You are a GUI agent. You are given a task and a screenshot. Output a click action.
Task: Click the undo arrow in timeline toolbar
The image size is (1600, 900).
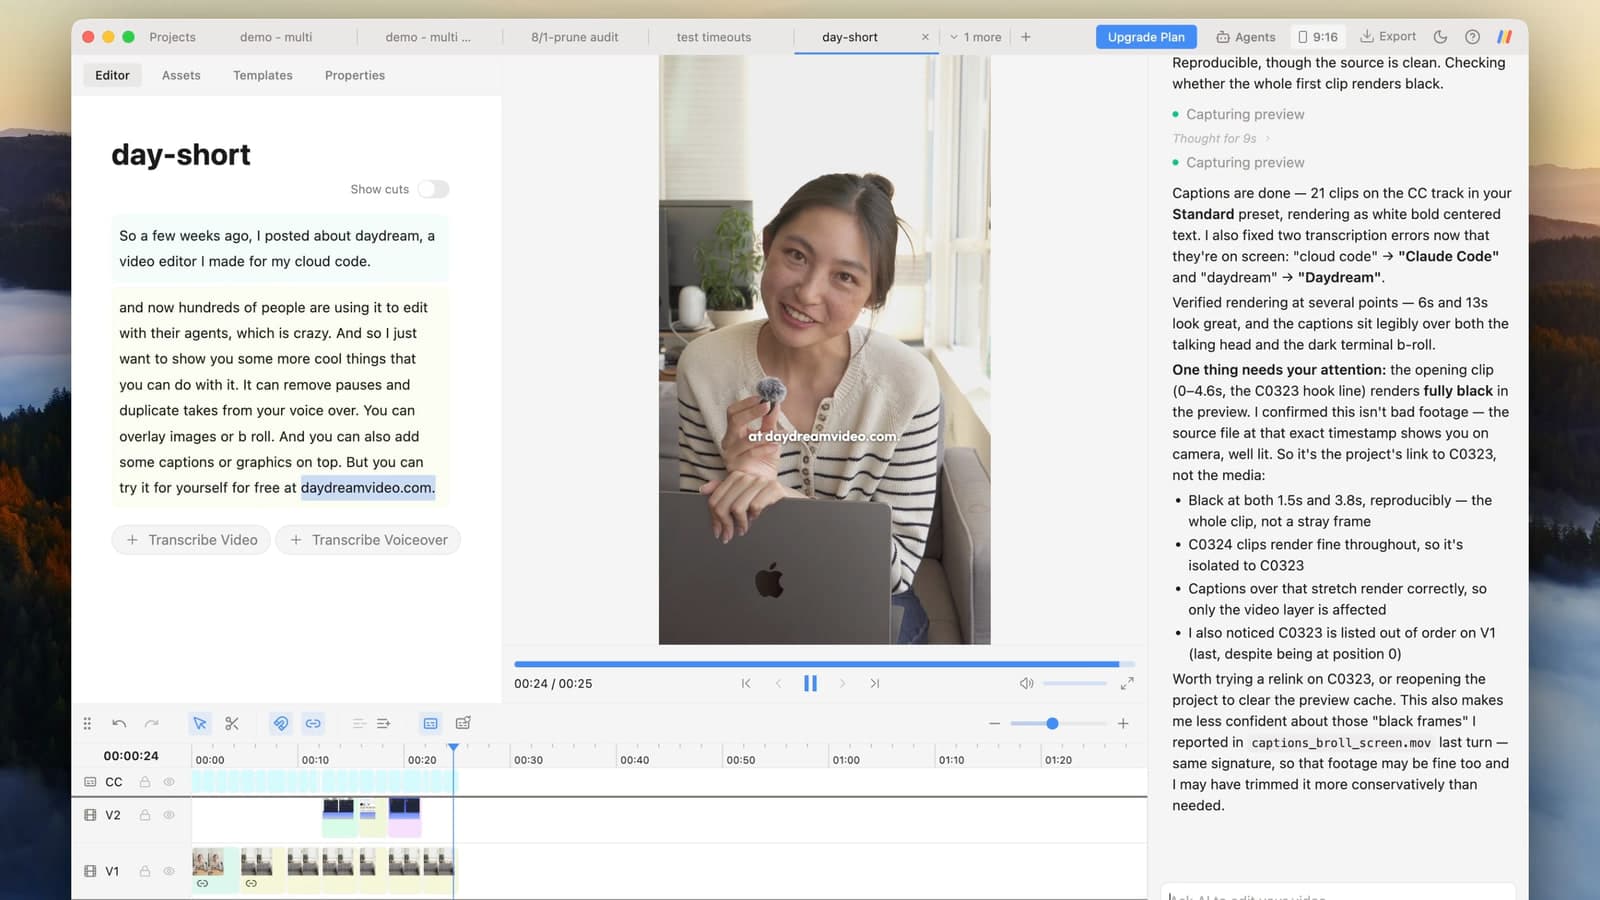click(119, 723)
